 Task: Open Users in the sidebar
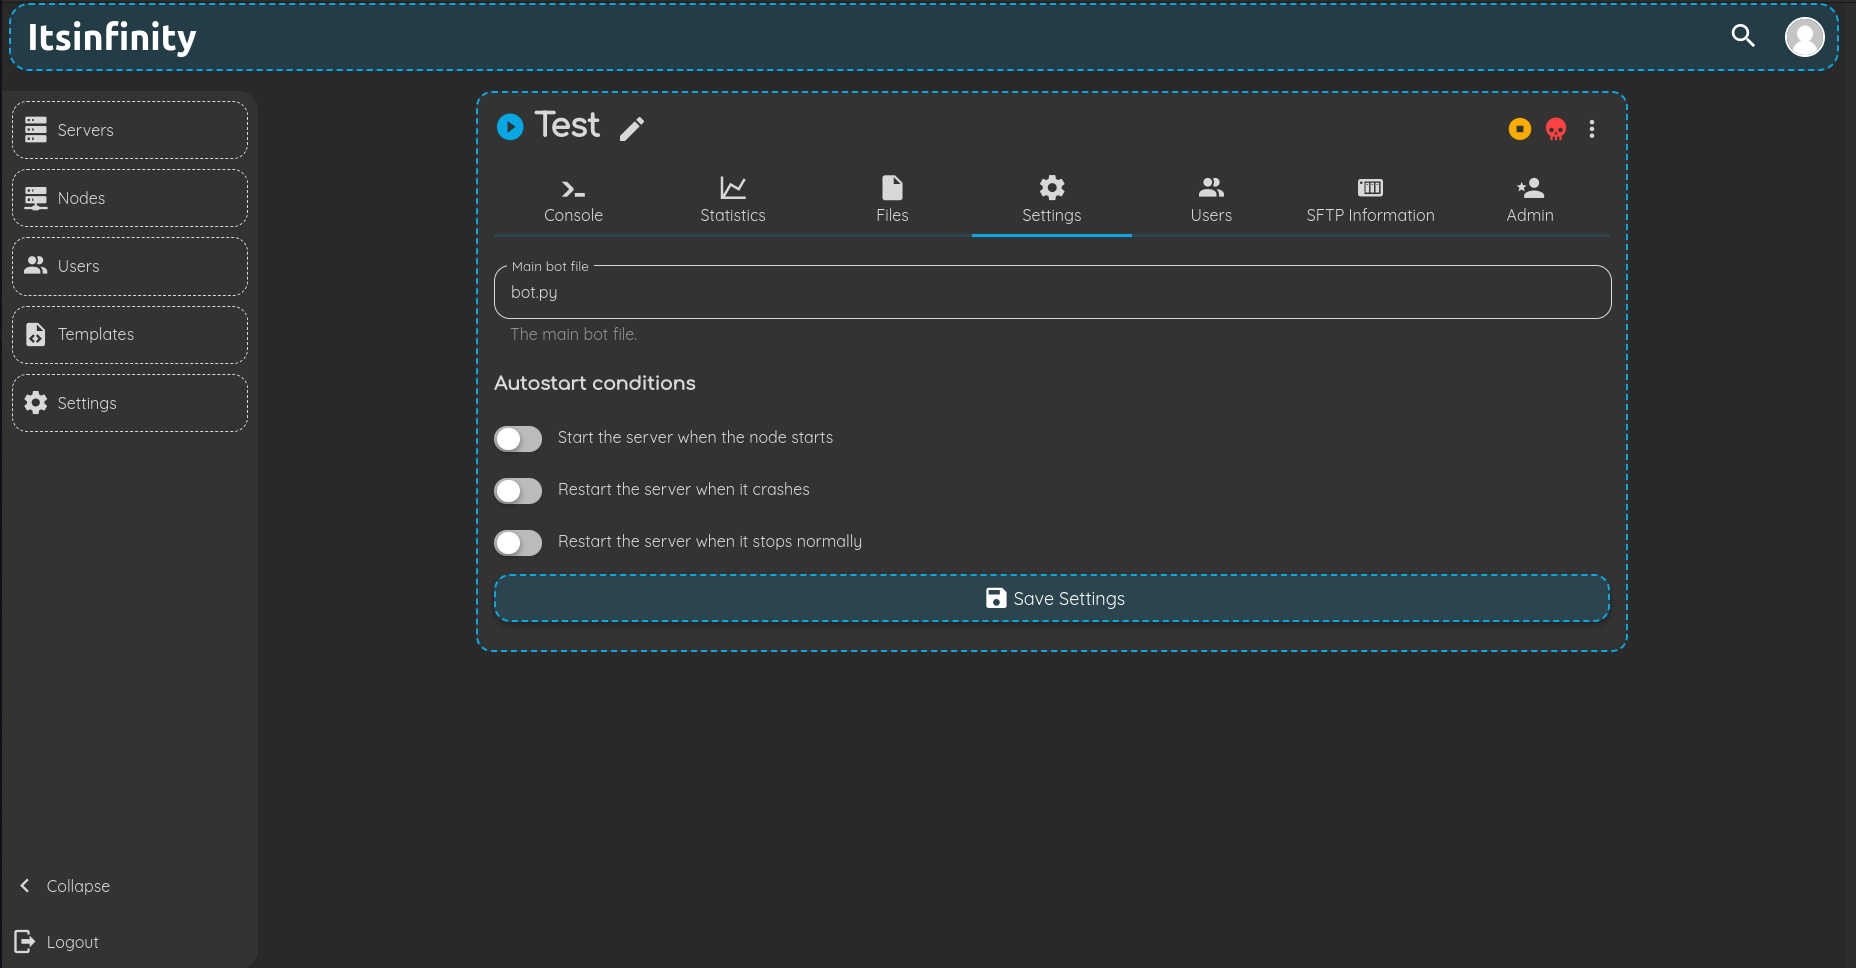click(x=130, y=266)
